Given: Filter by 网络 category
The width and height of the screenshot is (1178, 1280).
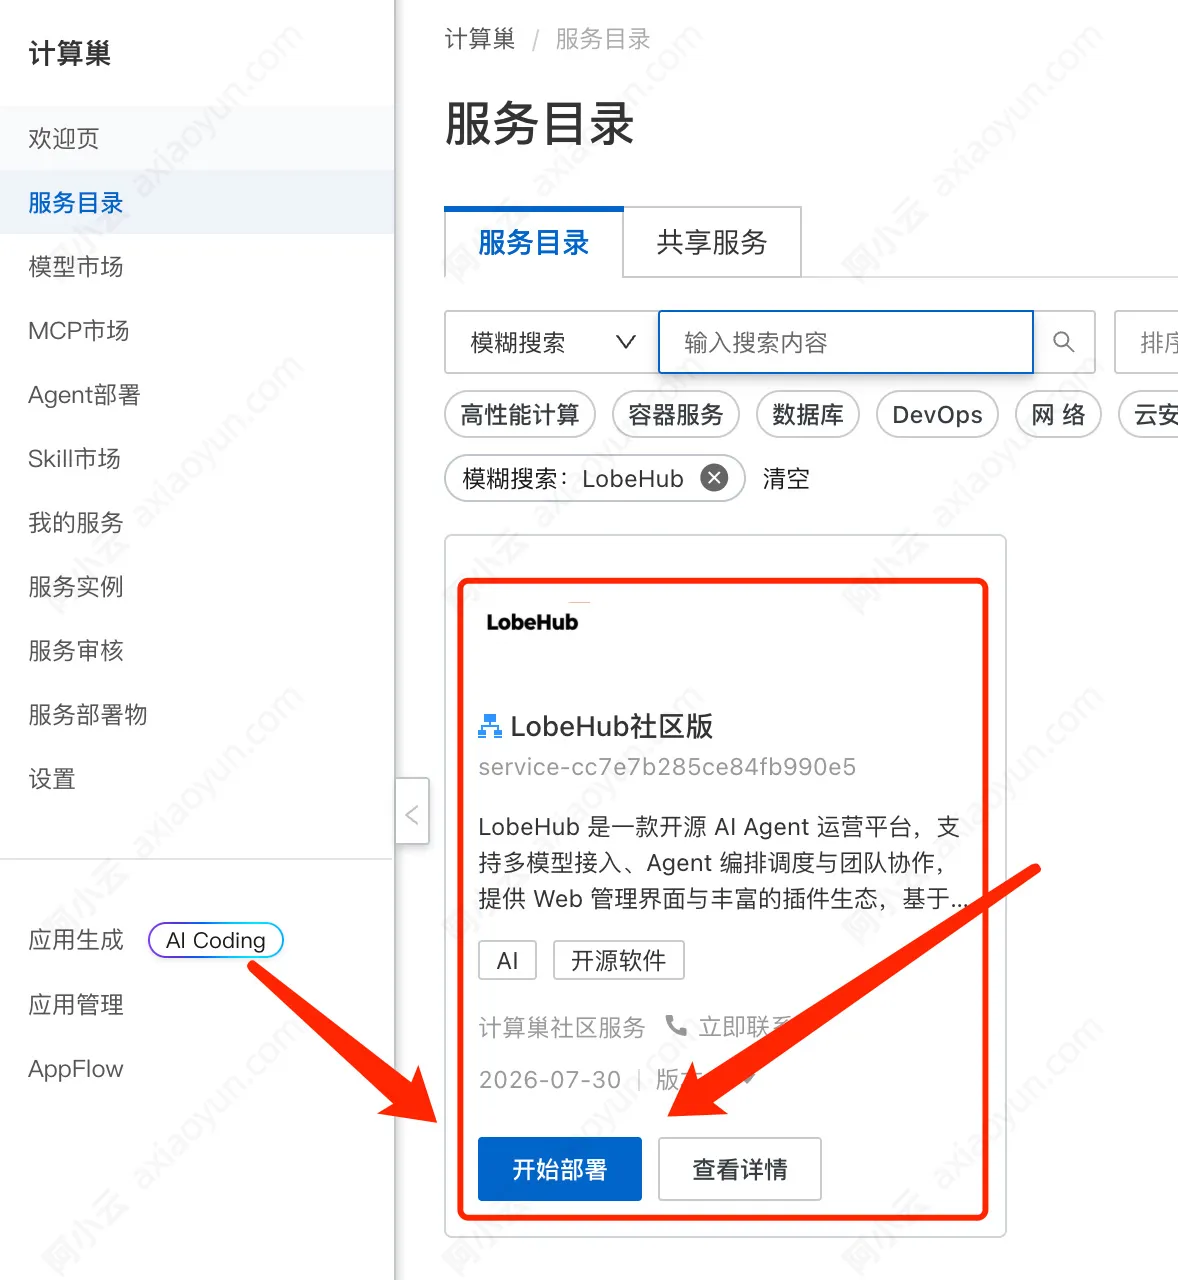Looking at the screenshot, I should point(1058,414).
